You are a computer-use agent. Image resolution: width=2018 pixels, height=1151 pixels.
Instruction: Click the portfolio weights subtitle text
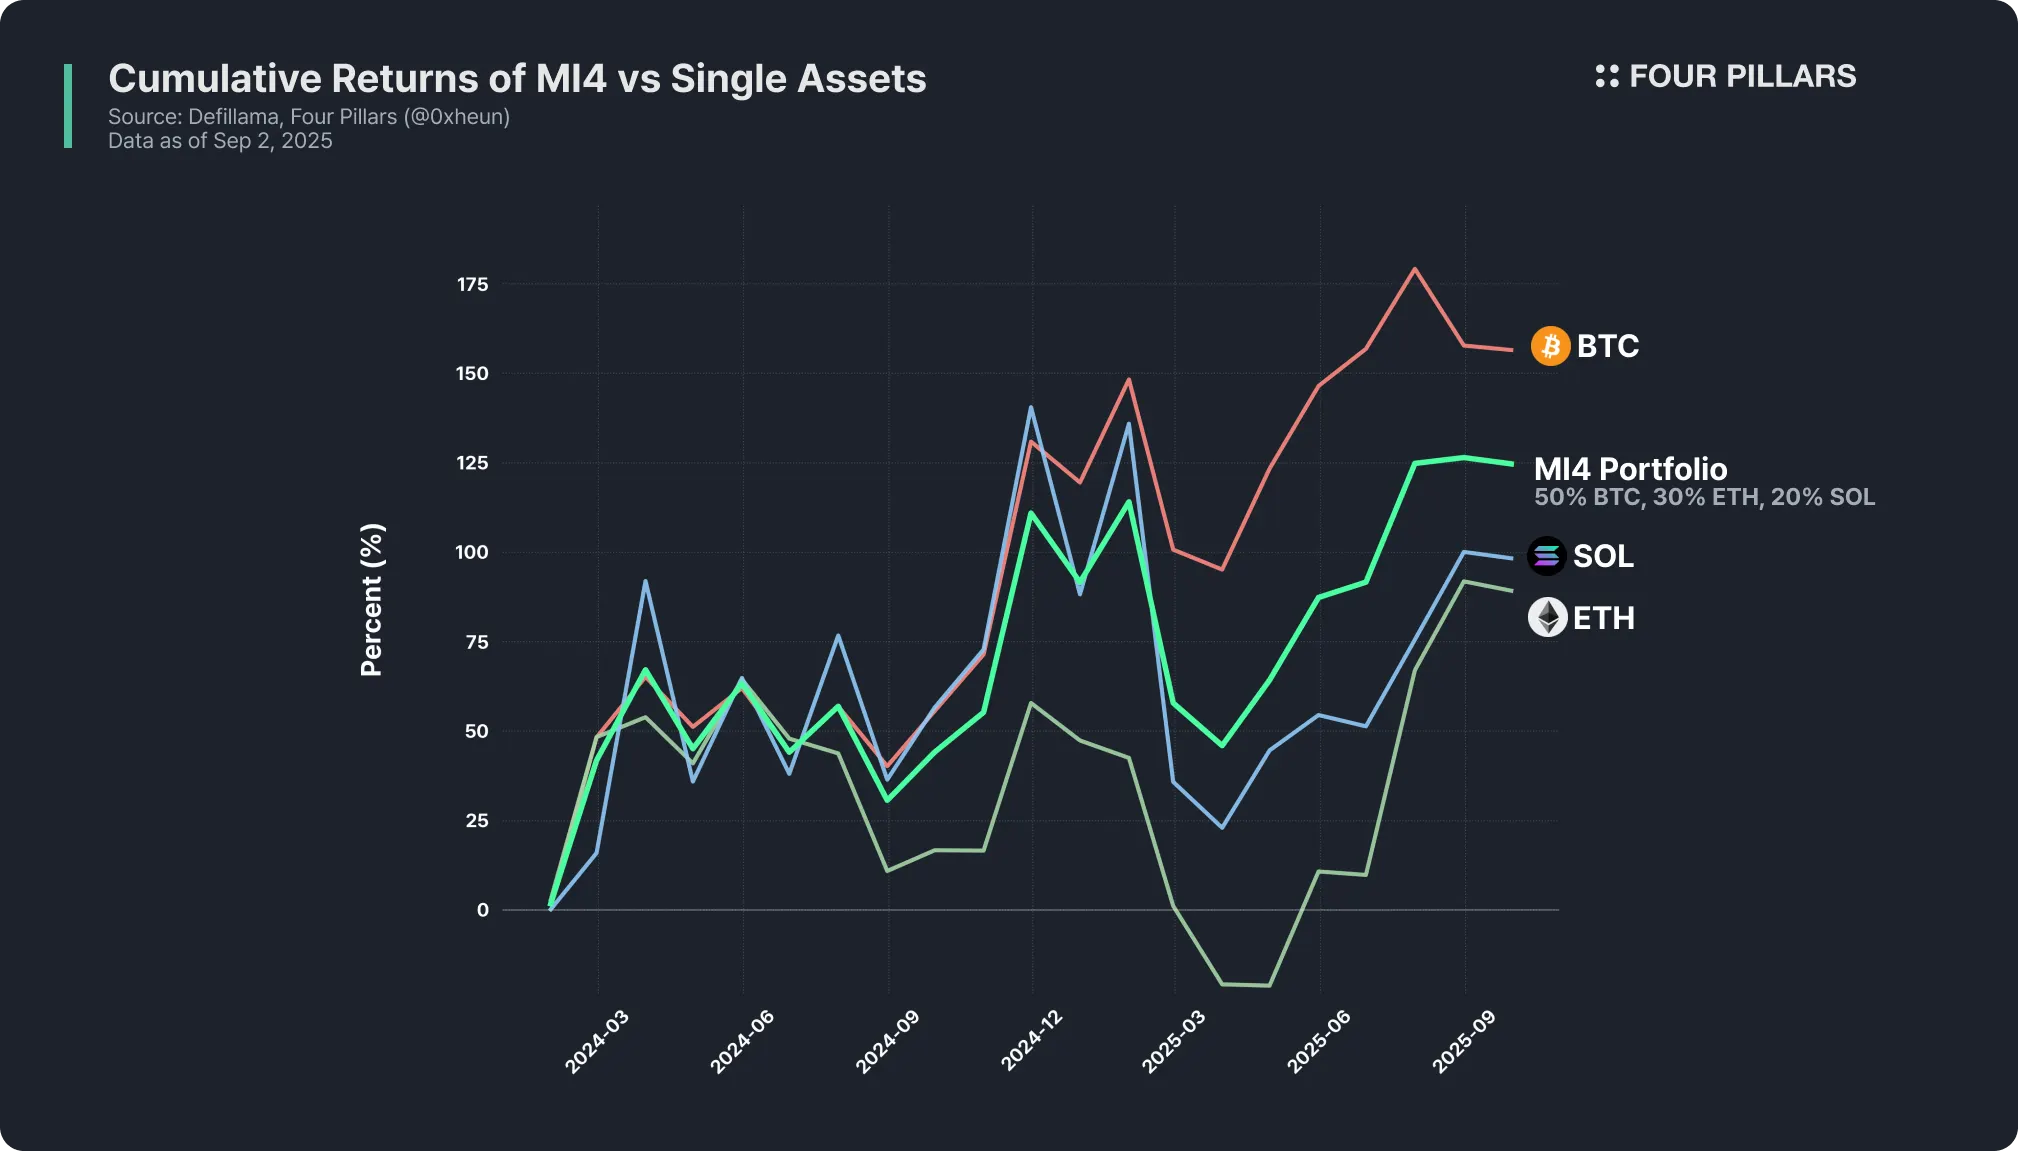(x=1704, y=497)
